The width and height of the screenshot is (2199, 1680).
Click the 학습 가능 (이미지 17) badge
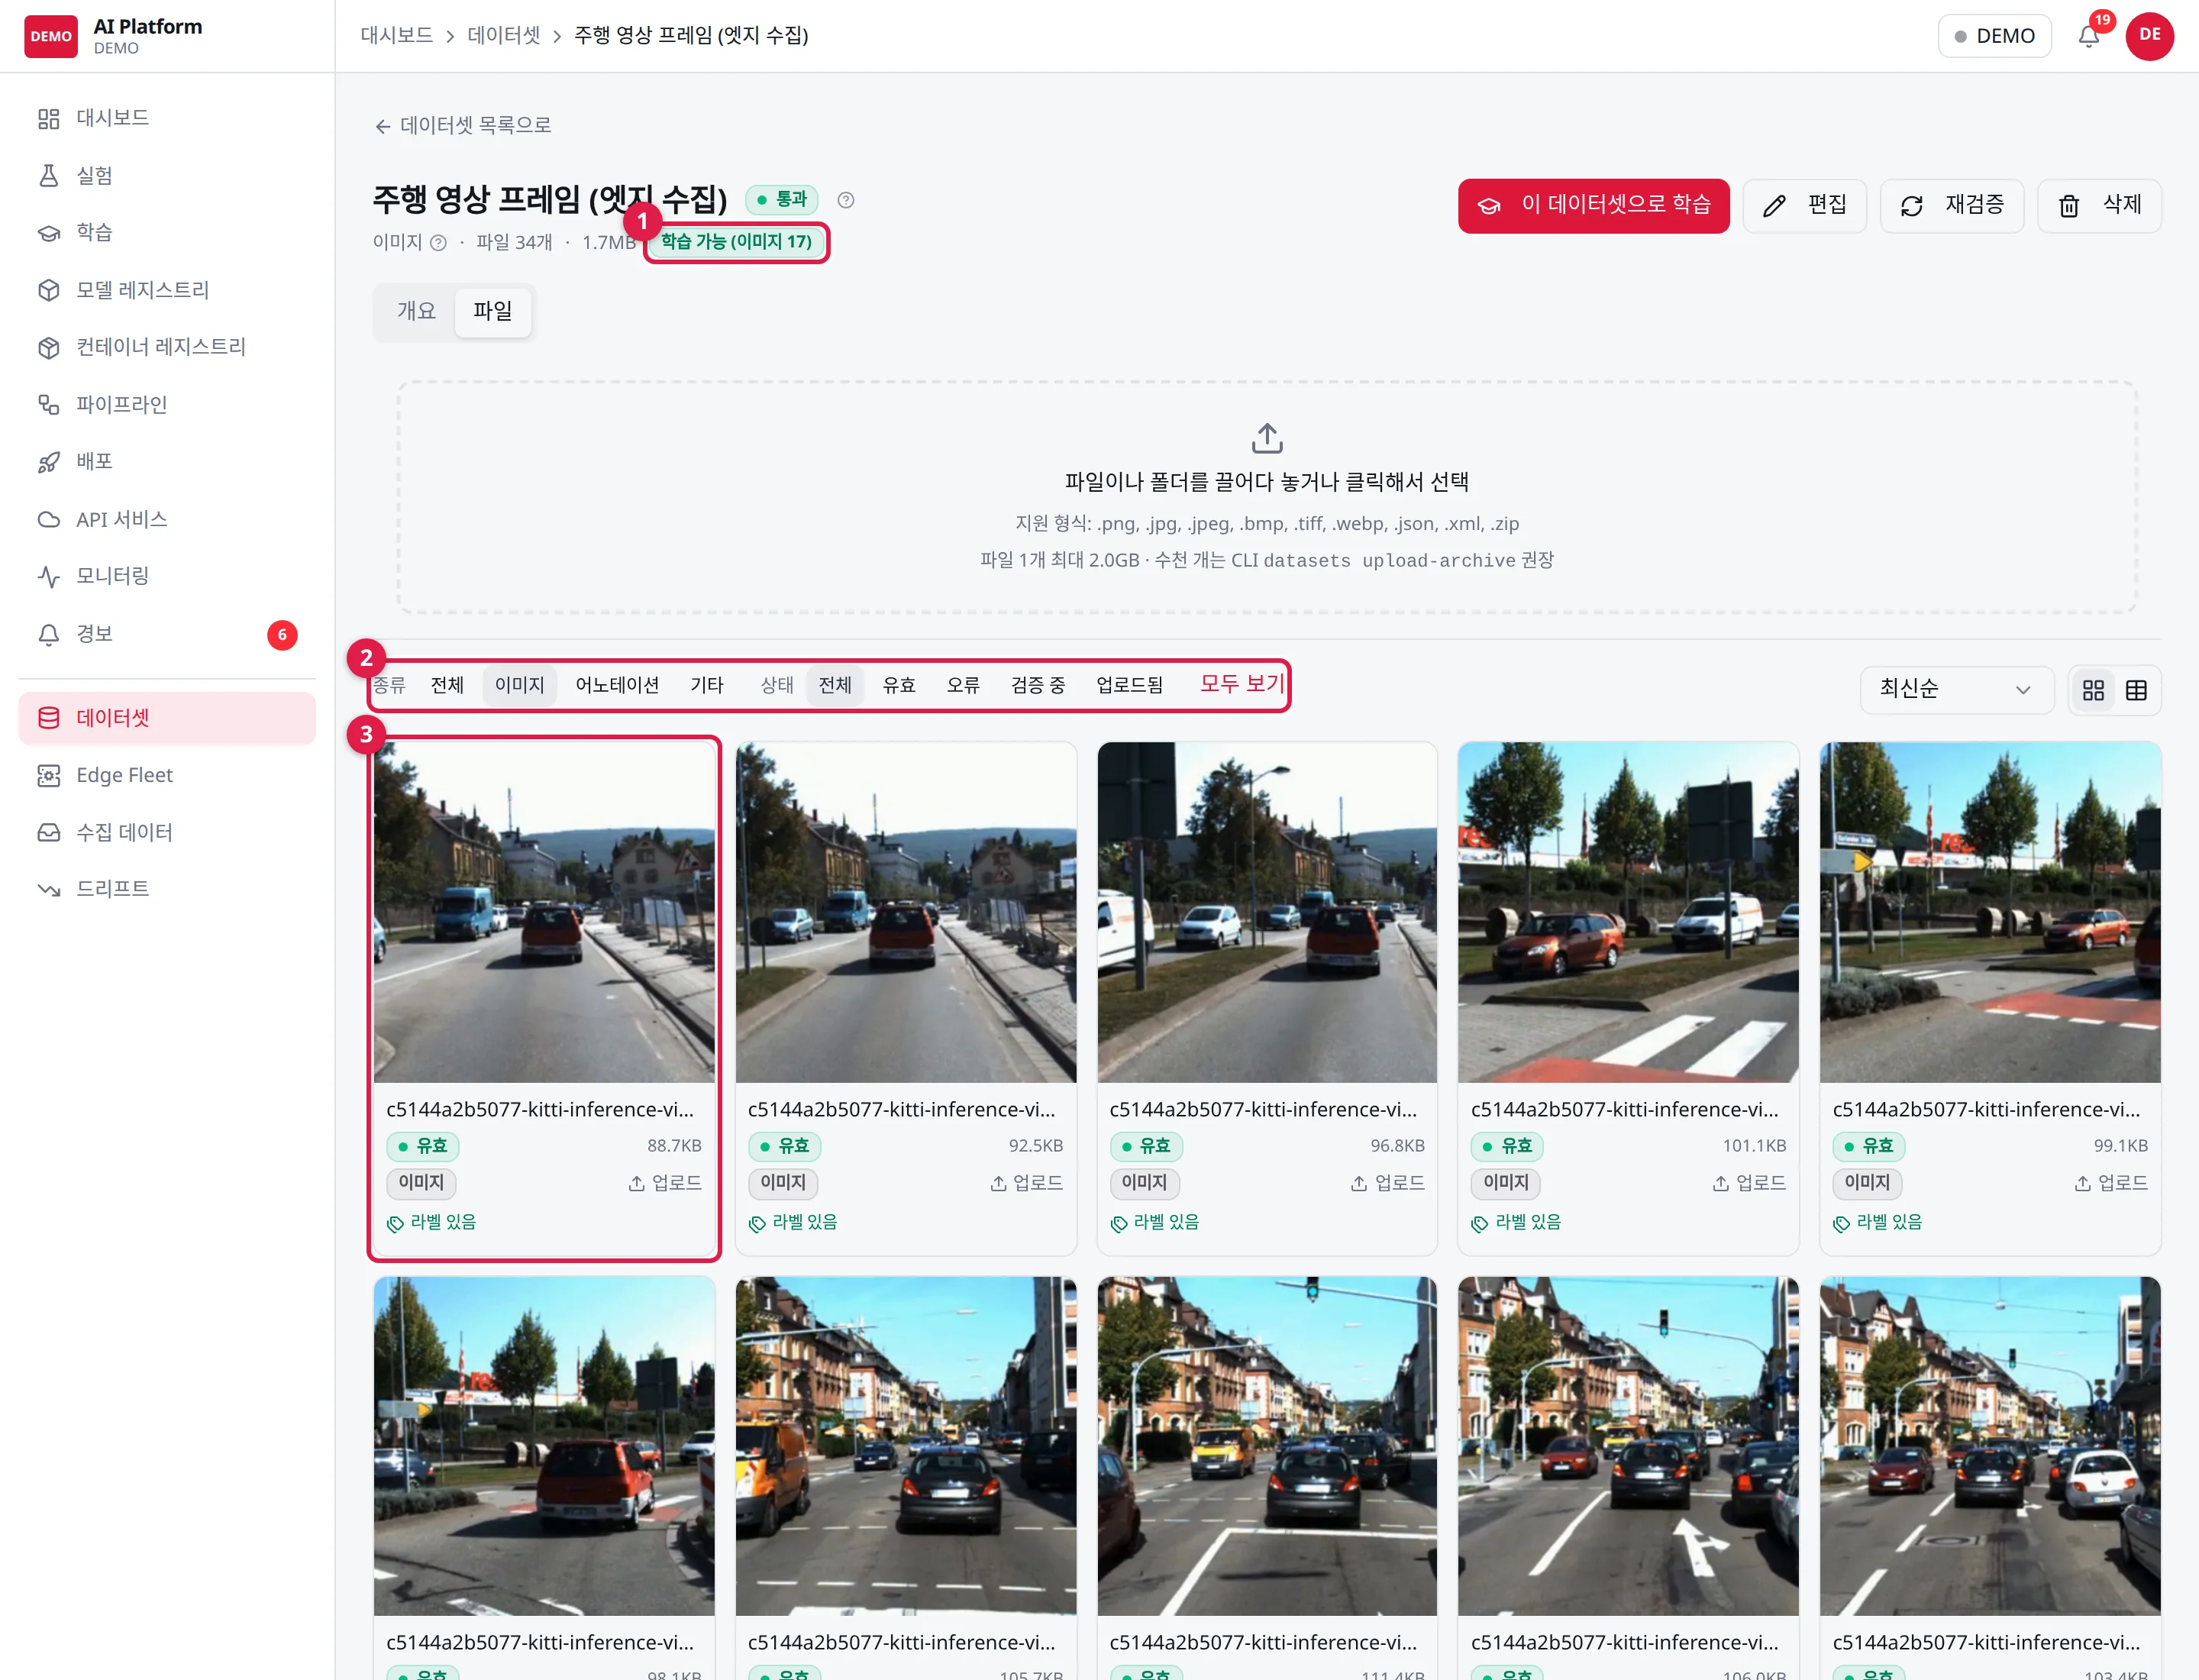(x=736, y=242)
